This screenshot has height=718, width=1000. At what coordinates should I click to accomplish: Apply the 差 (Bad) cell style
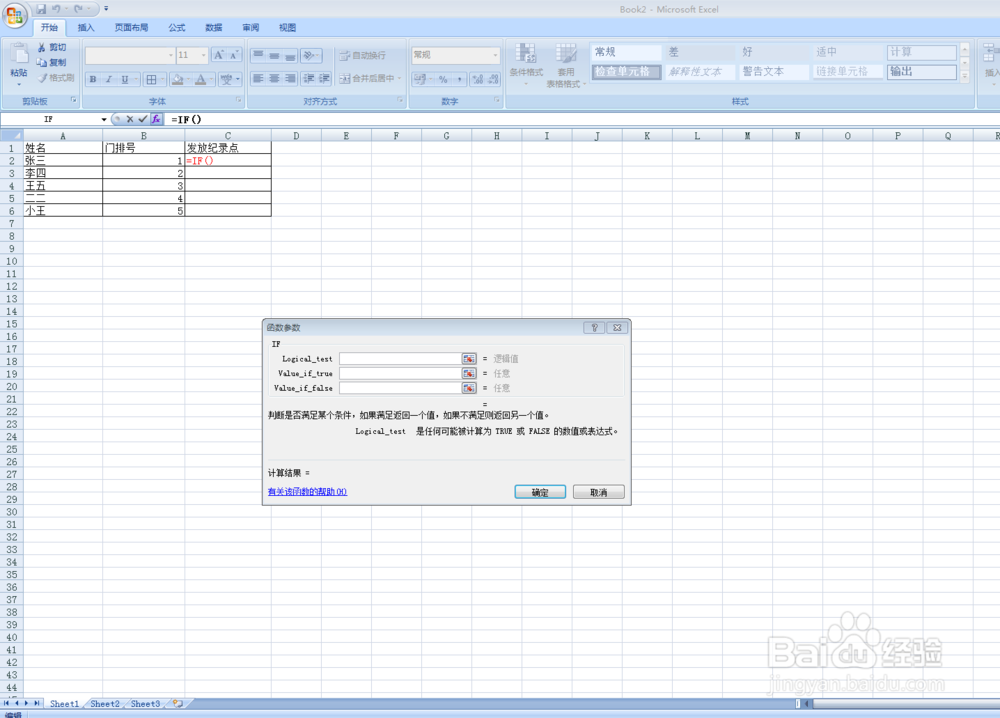tap(700, 52)
